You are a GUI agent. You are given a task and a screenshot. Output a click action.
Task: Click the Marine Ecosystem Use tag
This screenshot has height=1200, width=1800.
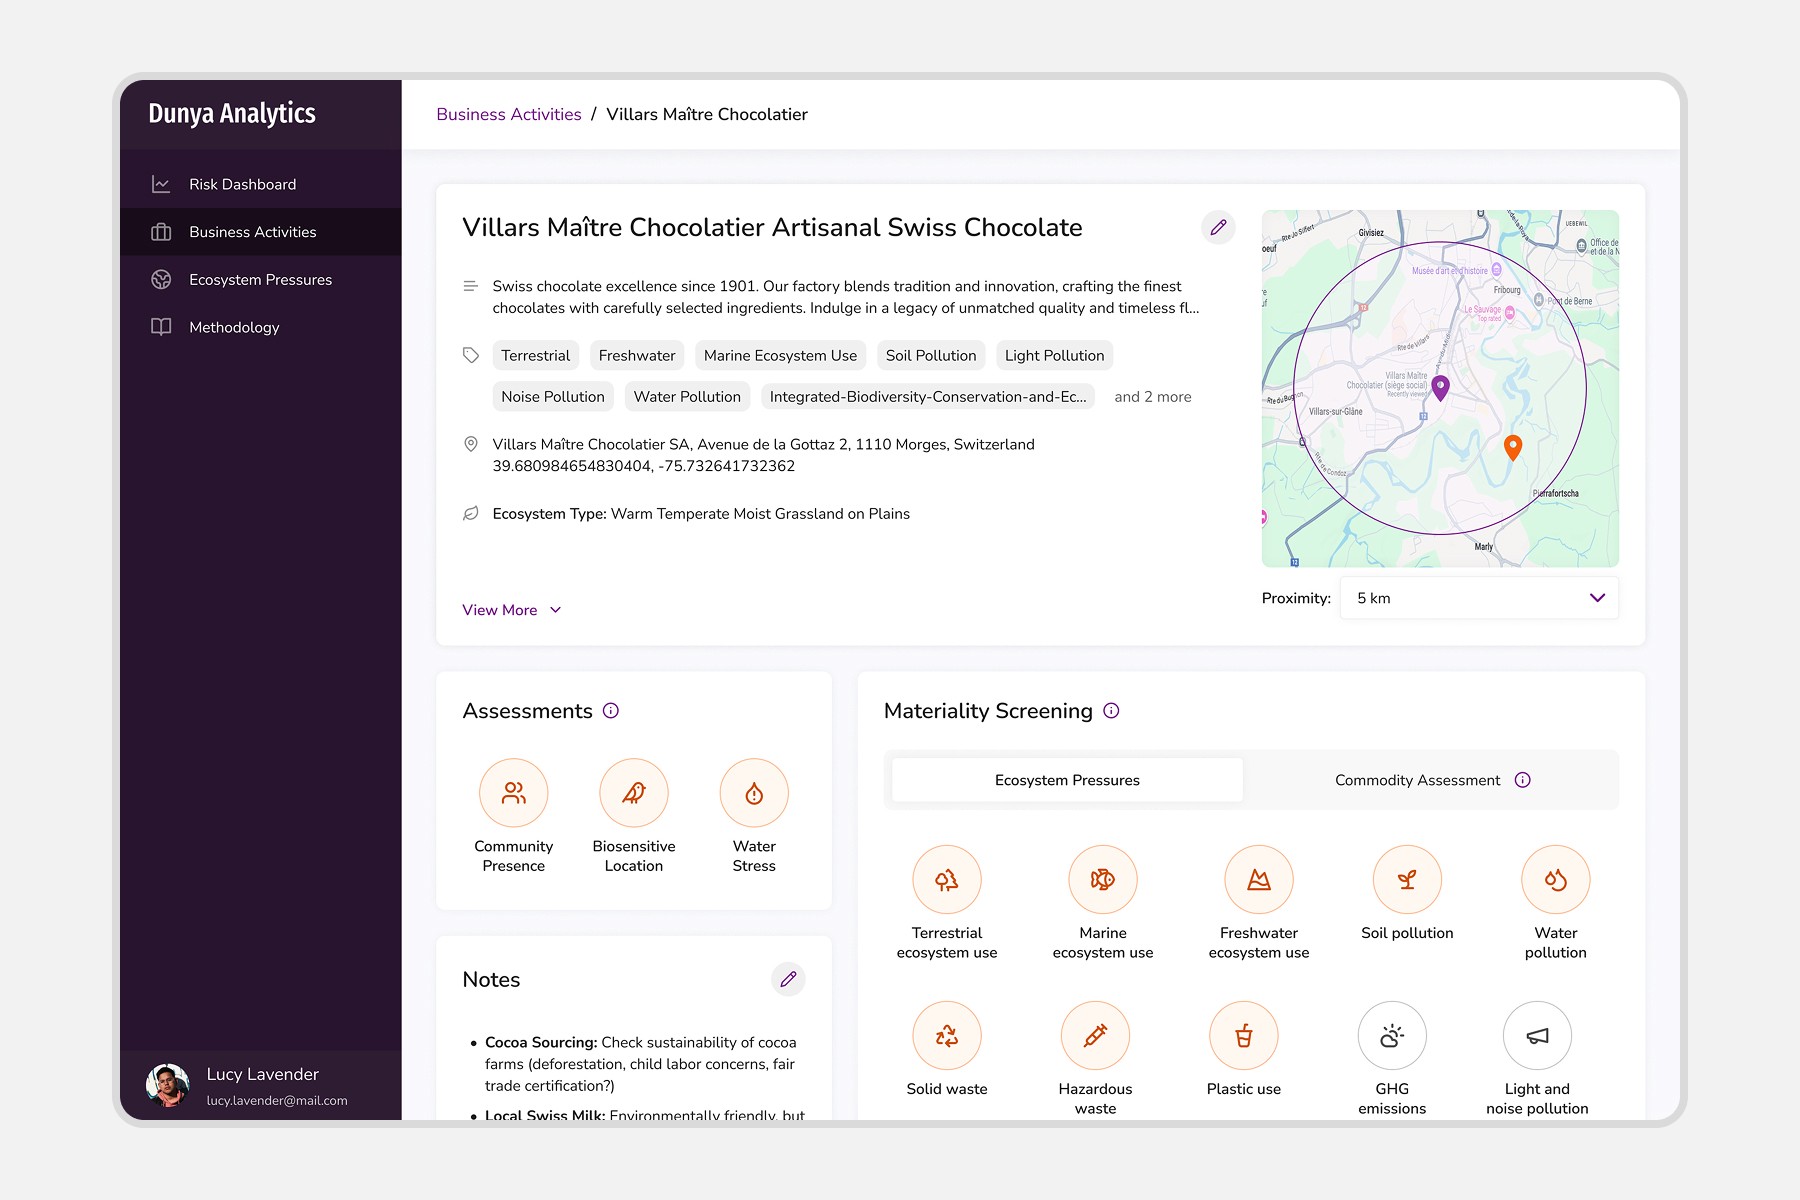point(780,355)
